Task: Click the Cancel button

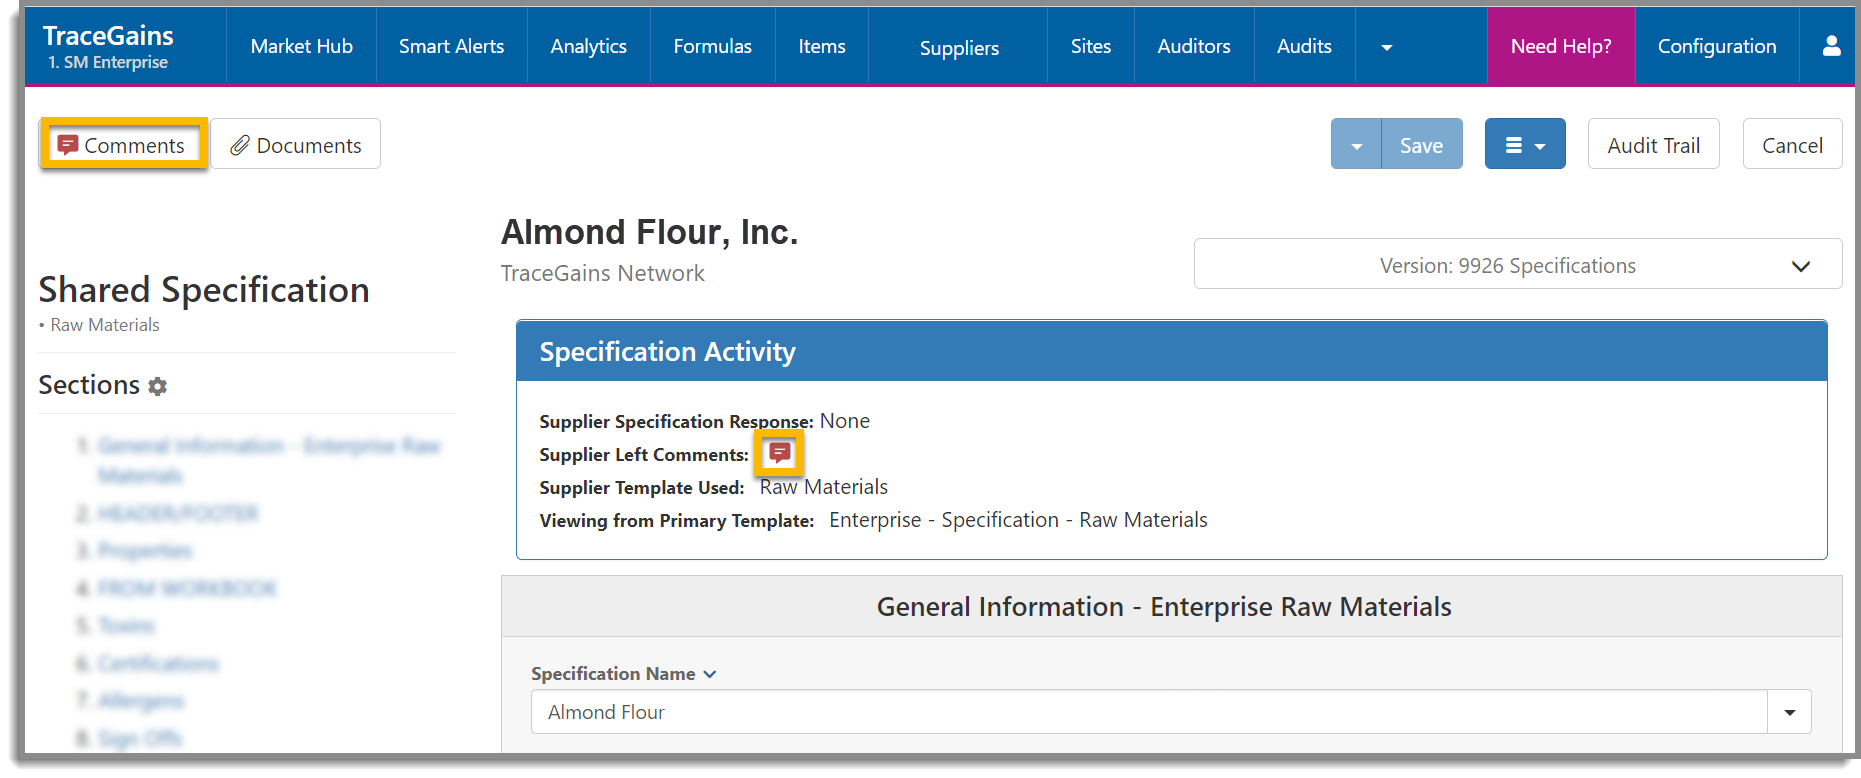Action: click(x=1792, y=145)
